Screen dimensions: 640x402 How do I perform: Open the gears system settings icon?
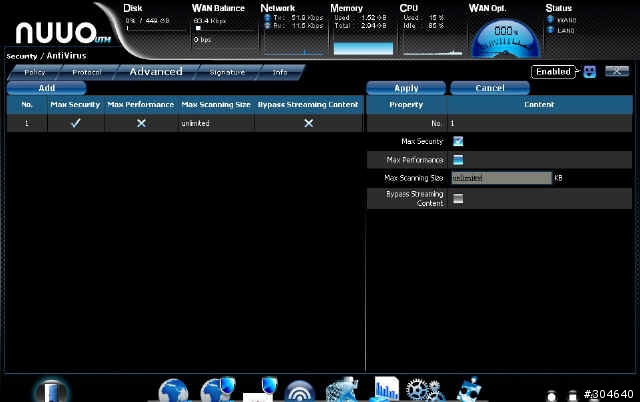pyautogui.click(x=425, y=390)
